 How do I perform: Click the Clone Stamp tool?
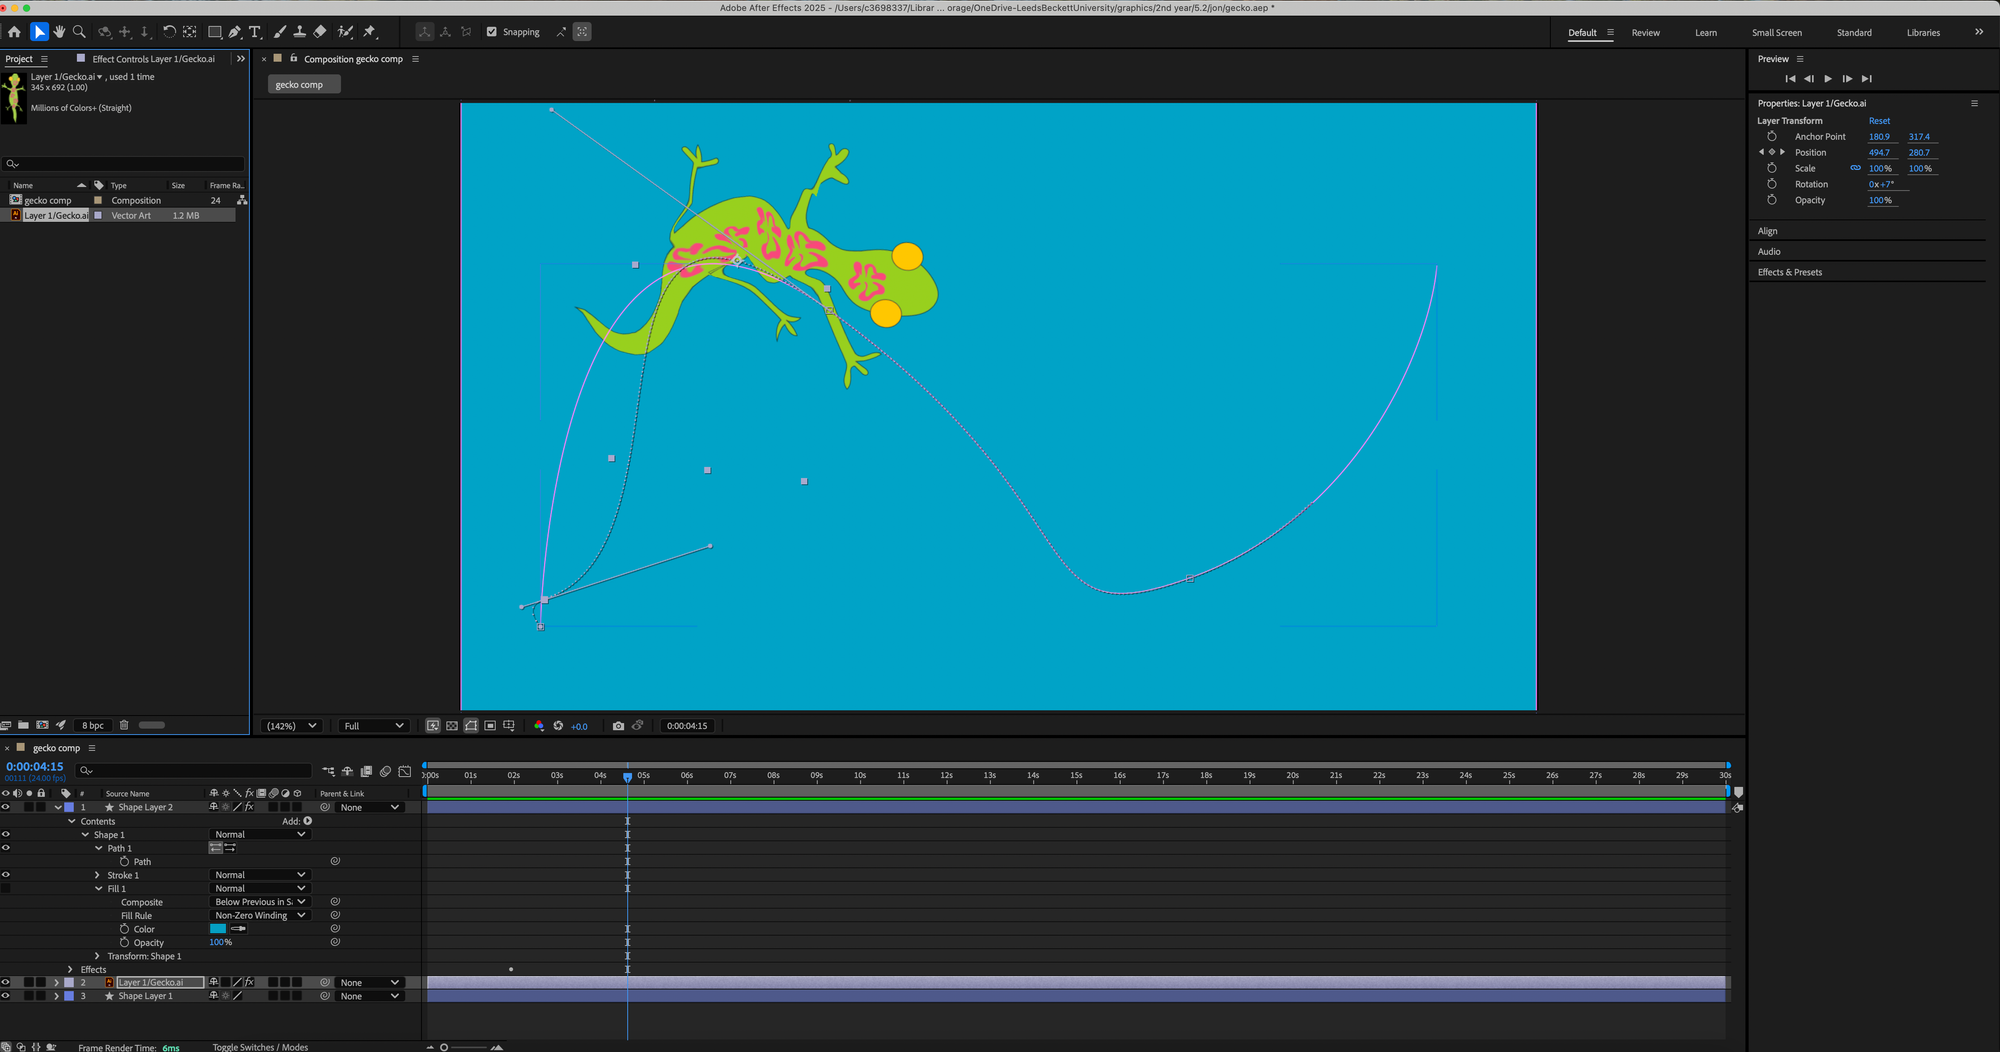click(299, 32)
